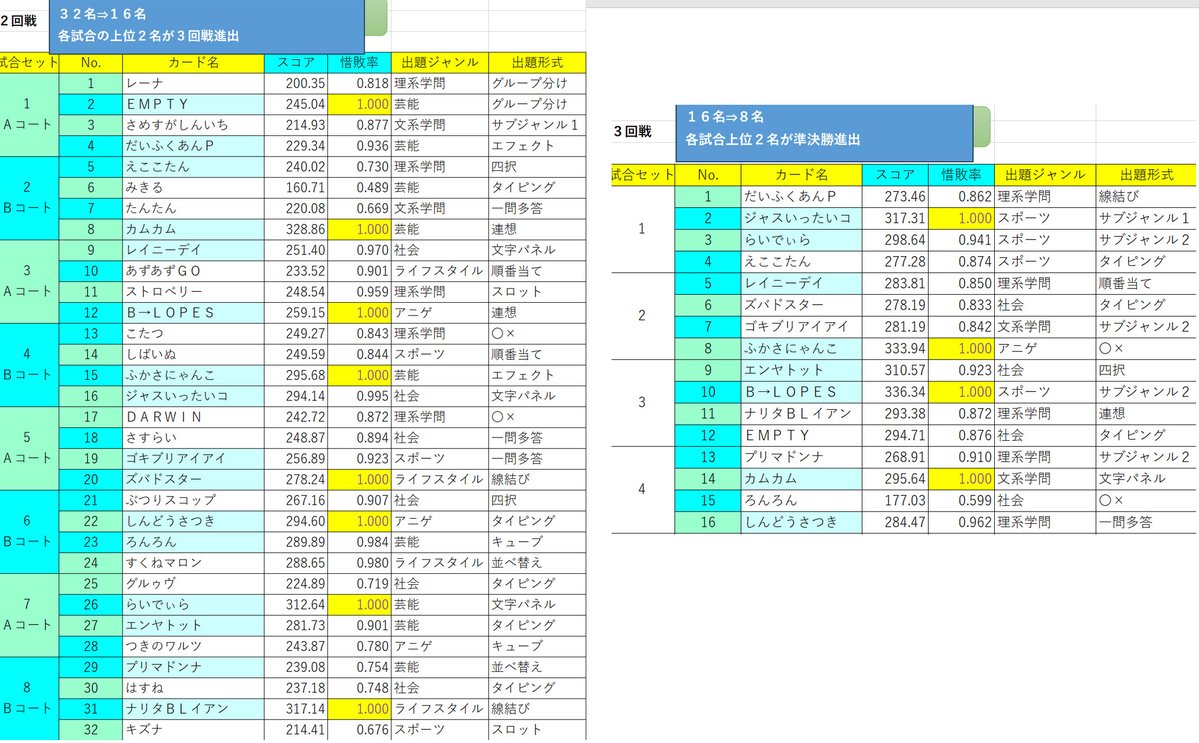Select the score cell '295.68'

(x=296, y=375)
